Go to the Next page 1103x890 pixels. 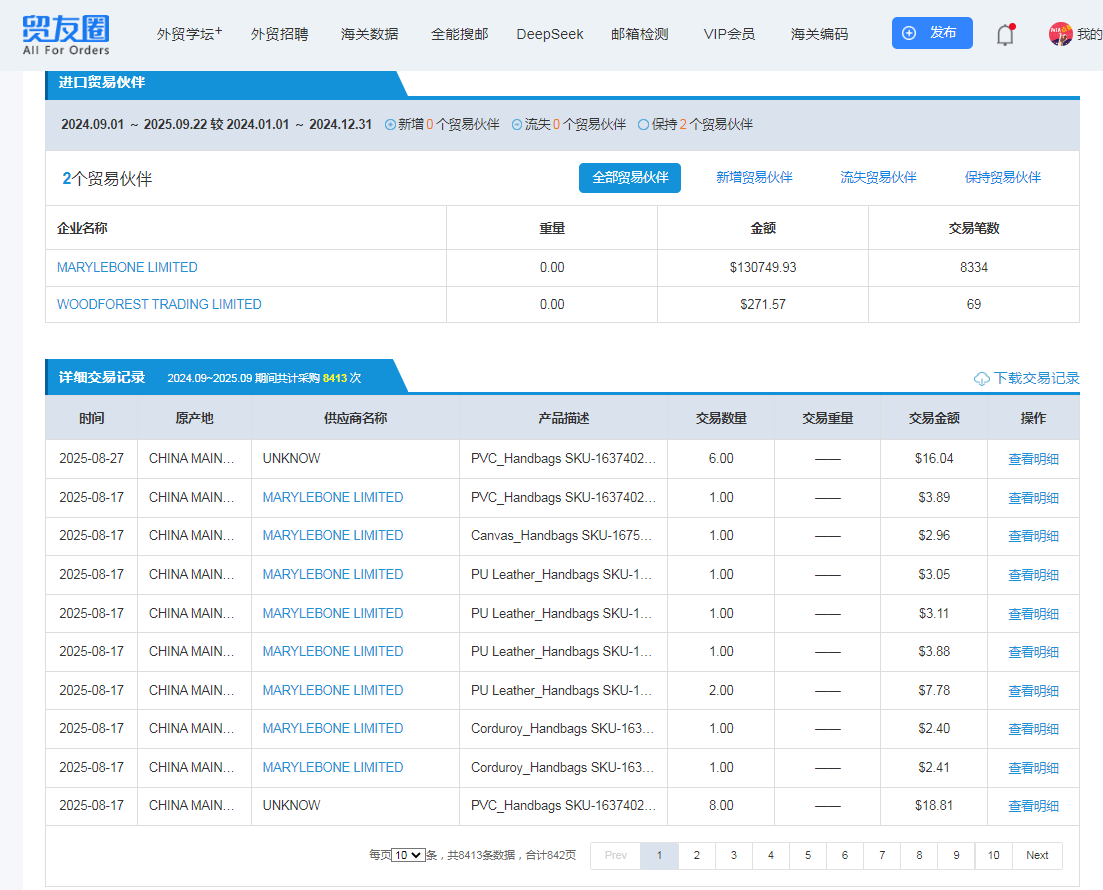[1037, 856]
